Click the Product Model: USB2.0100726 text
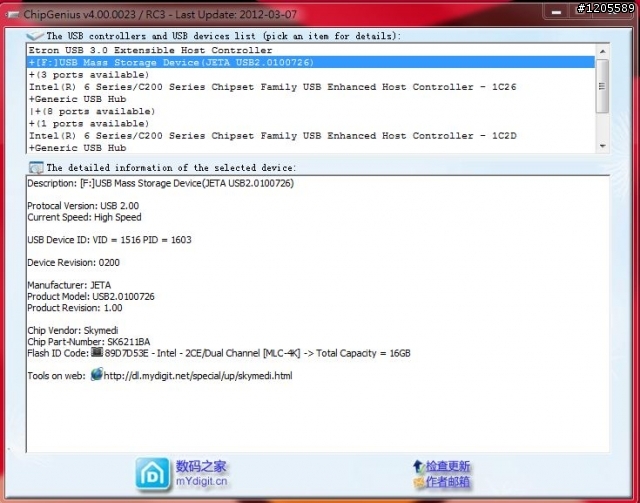The height and width of the screenshot is (503, 640). tap(91, 296)
